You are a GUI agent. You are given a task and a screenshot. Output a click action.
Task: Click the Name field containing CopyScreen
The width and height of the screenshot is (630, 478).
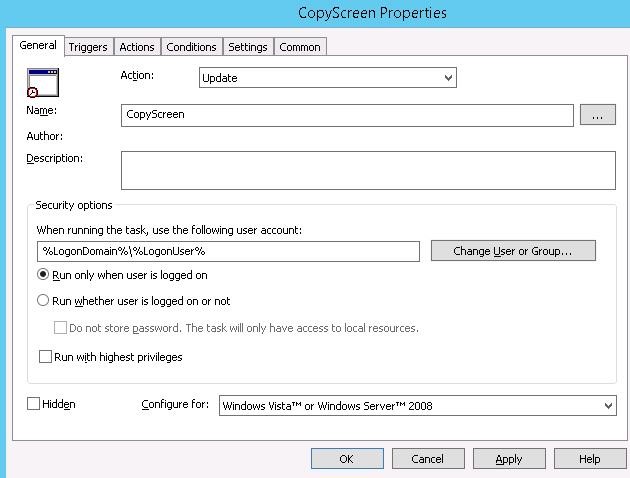coord(346,115)
